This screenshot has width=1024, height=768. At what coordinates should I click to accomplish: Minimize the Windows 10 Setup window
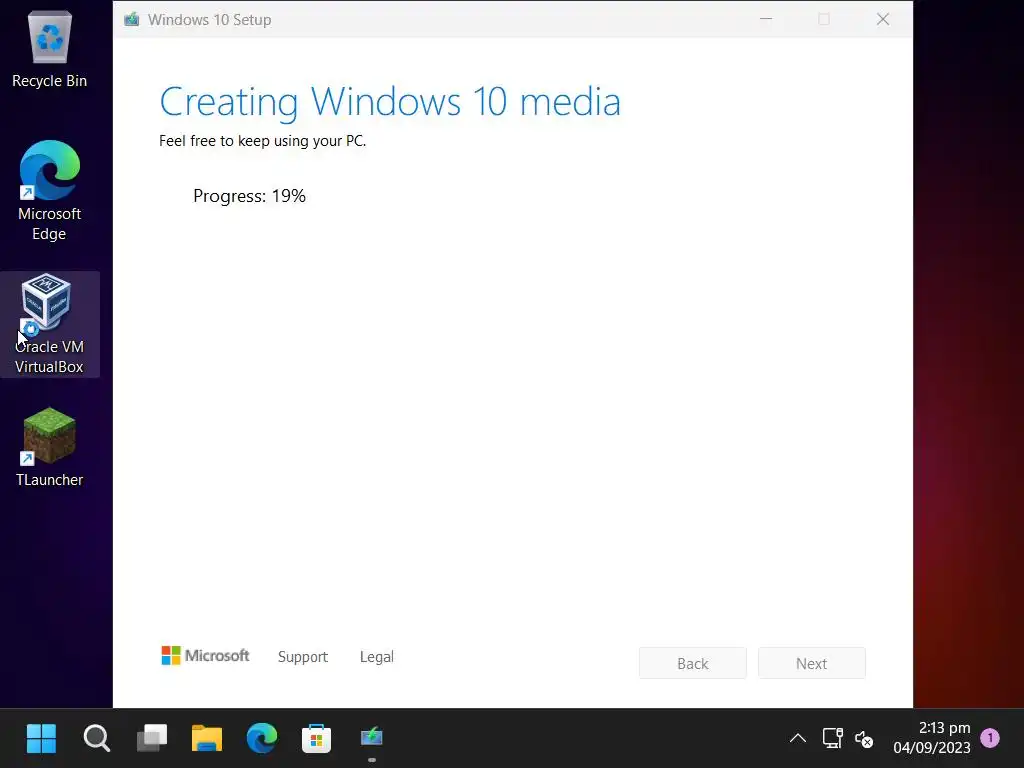pos(766,19)
